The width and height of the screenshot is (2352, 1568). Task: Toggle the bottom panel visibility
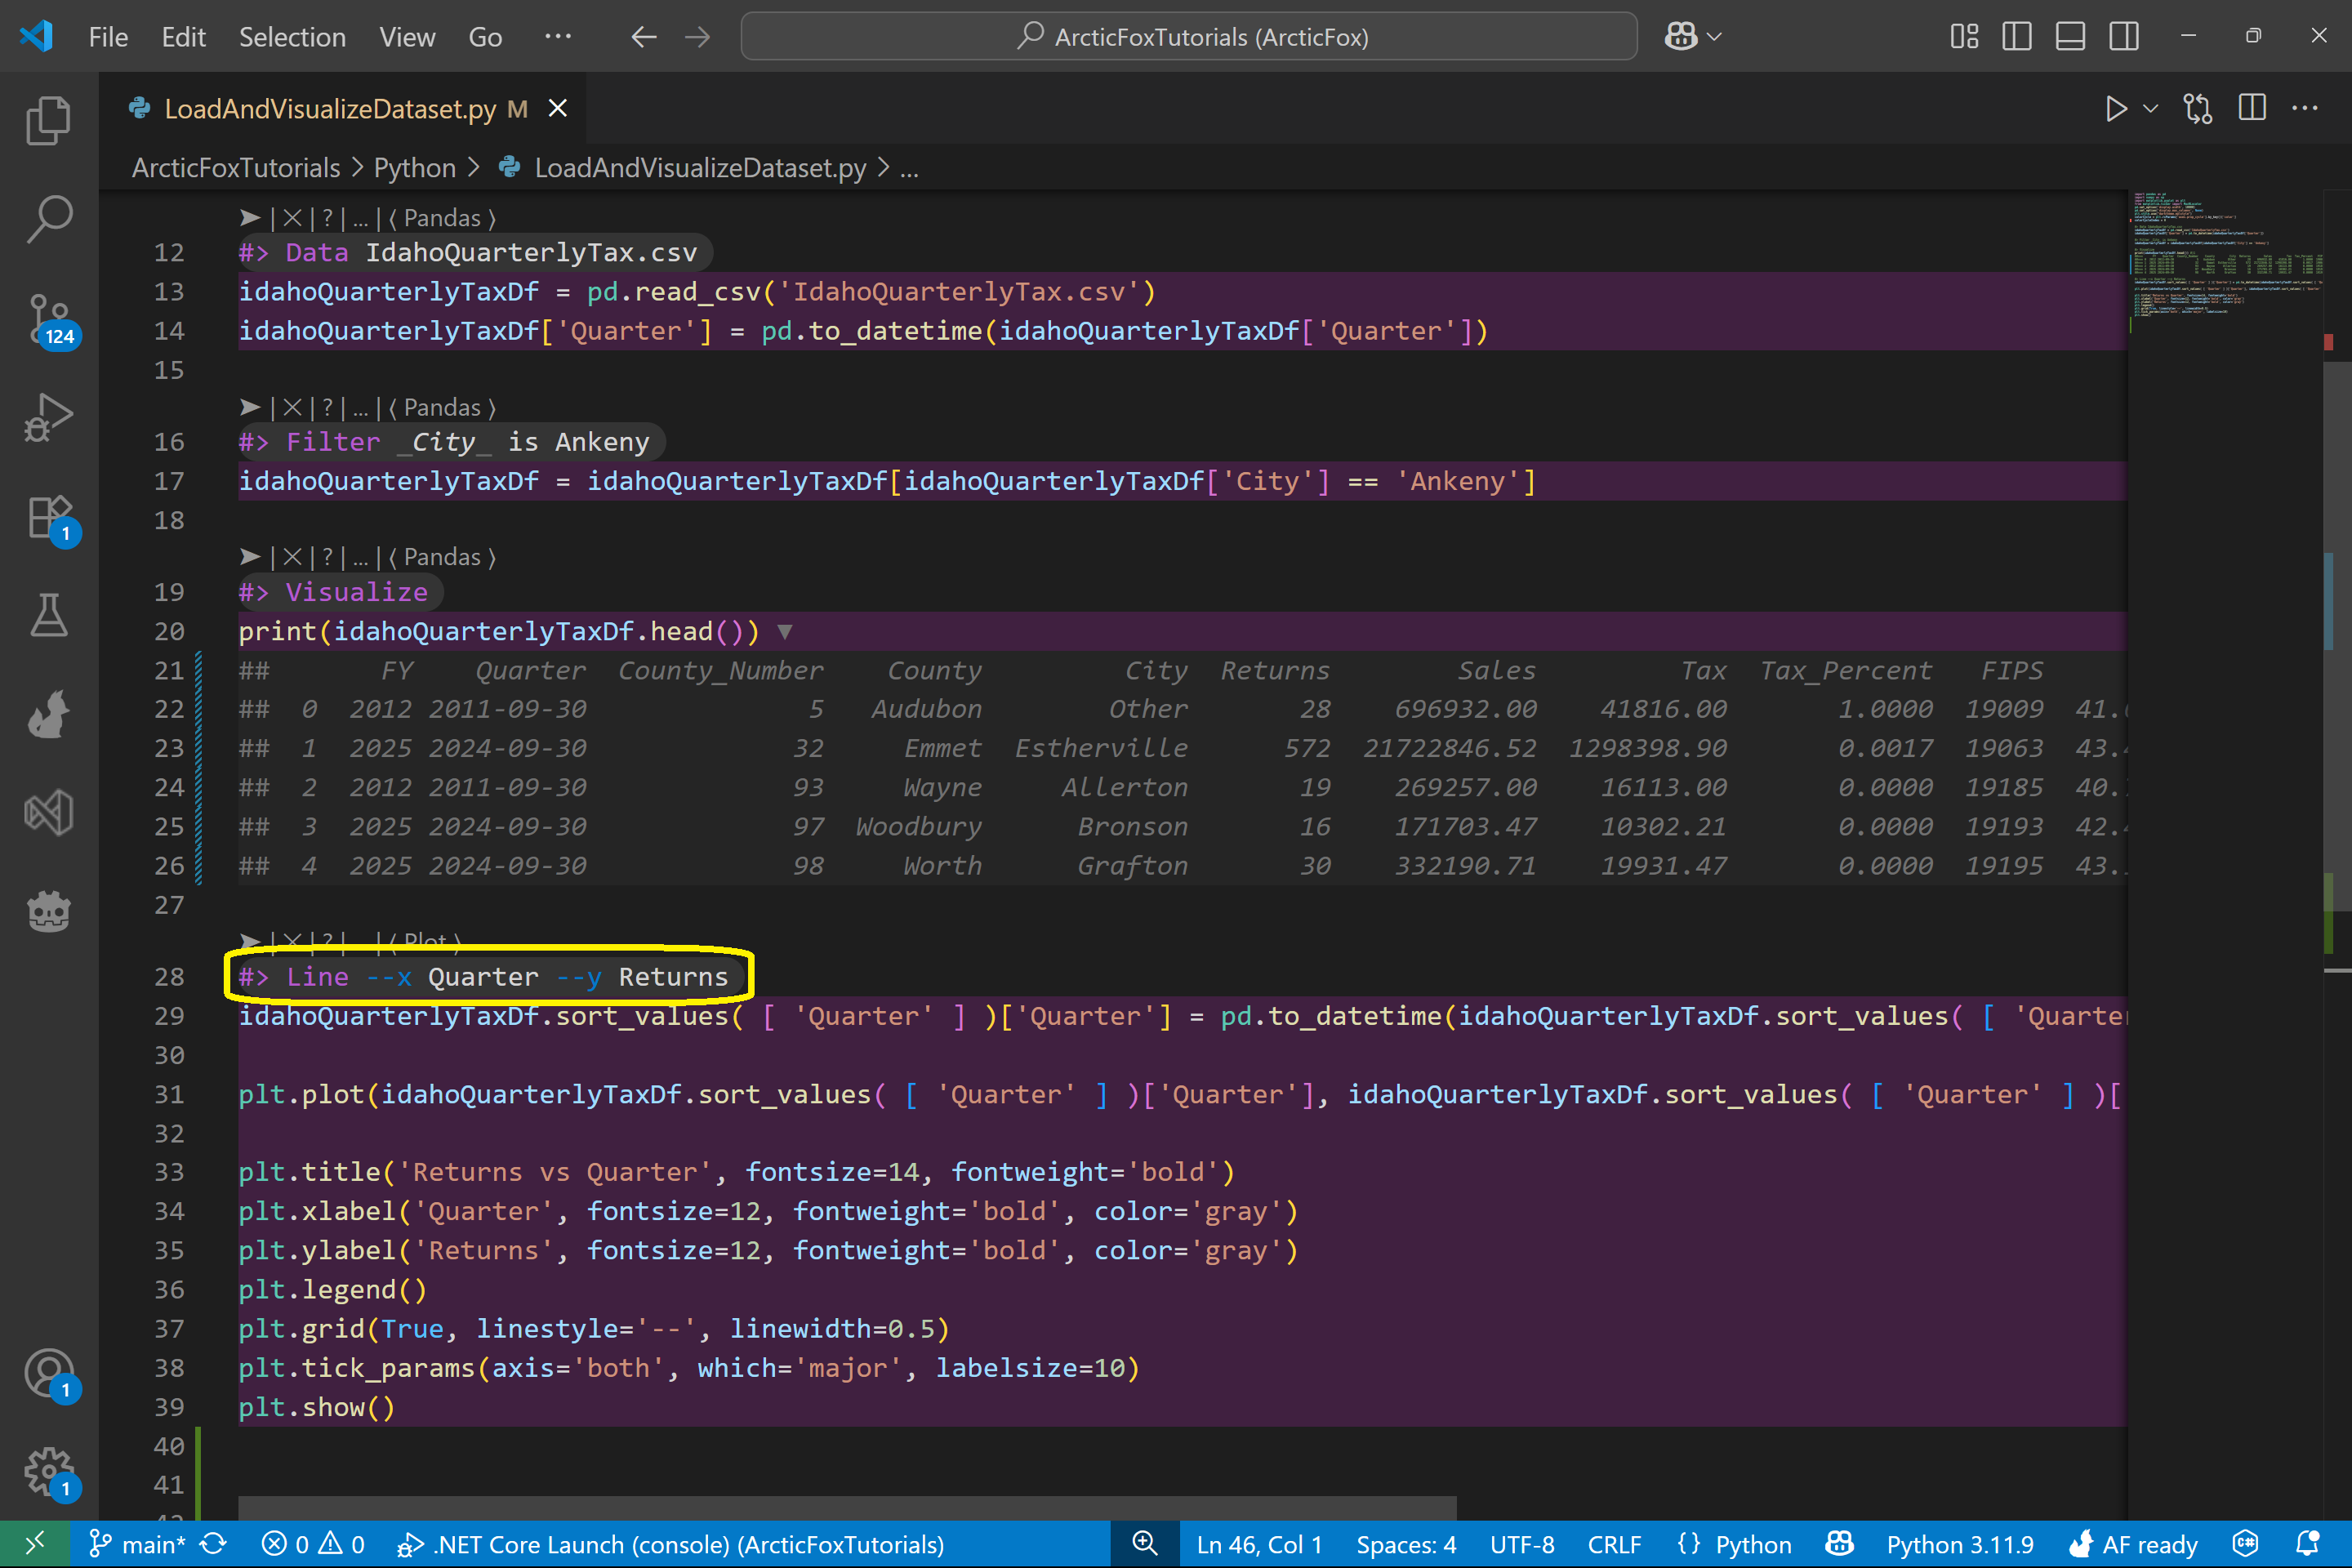tap(2070, 37)
